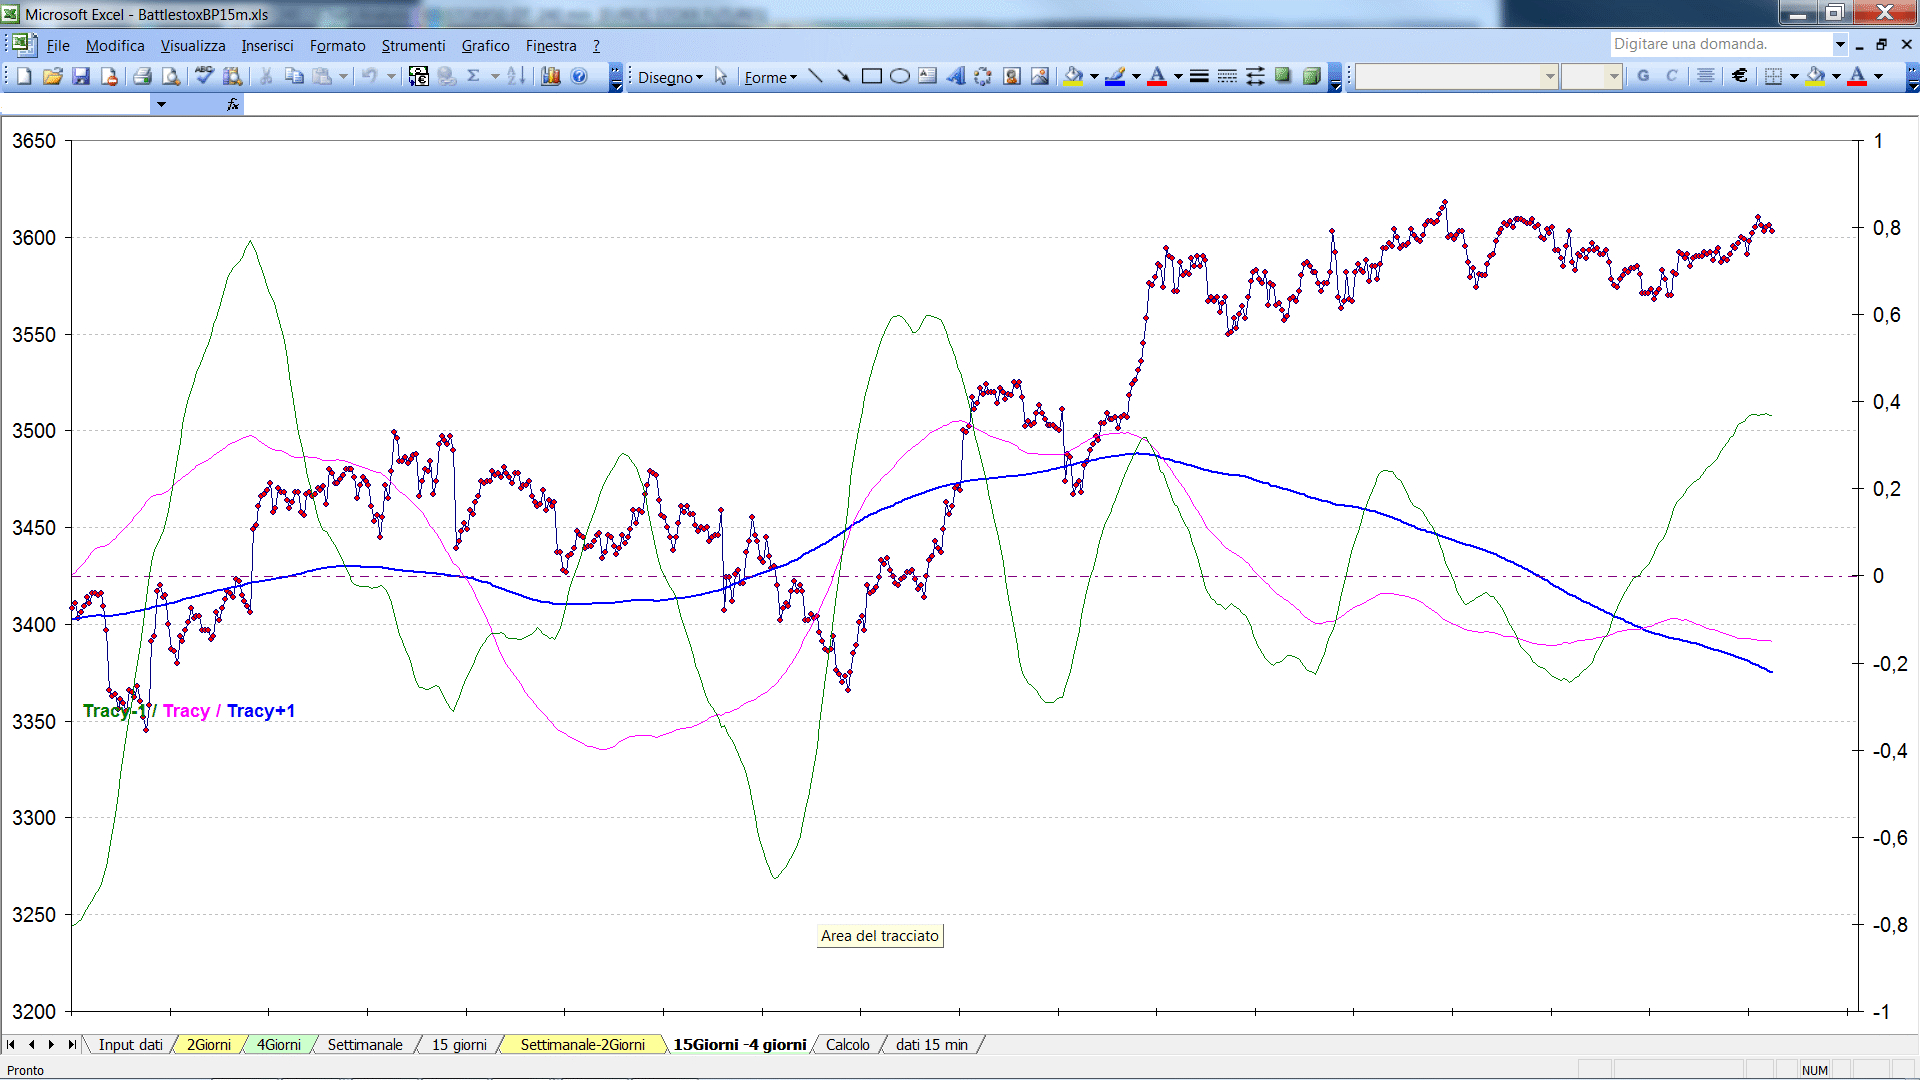The height and width of the screenshot is (1080, 1920).
Task: Select the oval drawing tool
Action: point(899,77)
